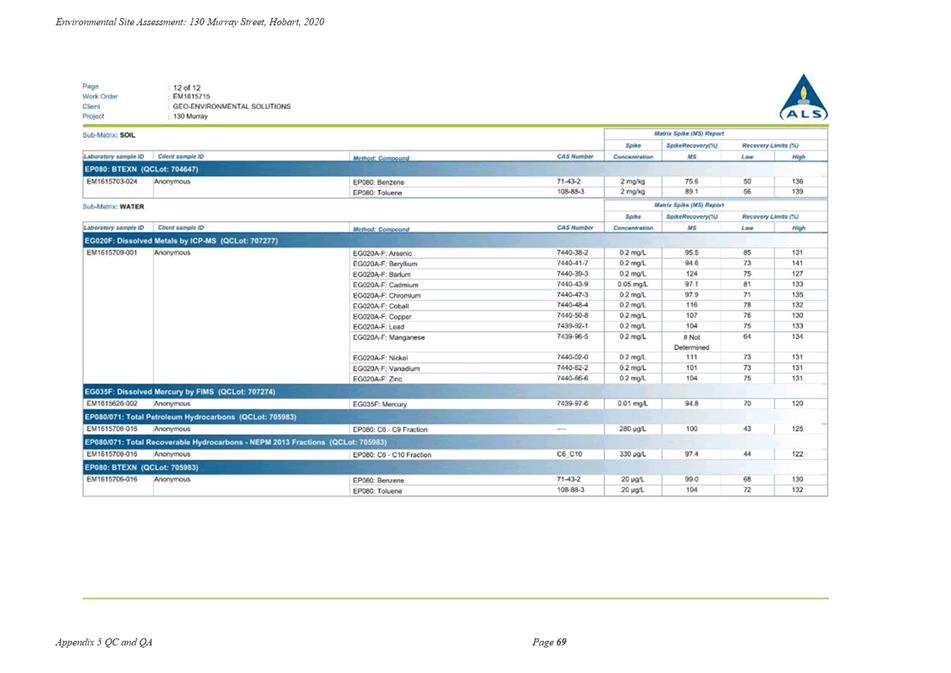This screenshot has width=951, height=673.
Task: Select section header 'EP080: BTEXN (QCLot: 704647)'
Action: (141, 169)
